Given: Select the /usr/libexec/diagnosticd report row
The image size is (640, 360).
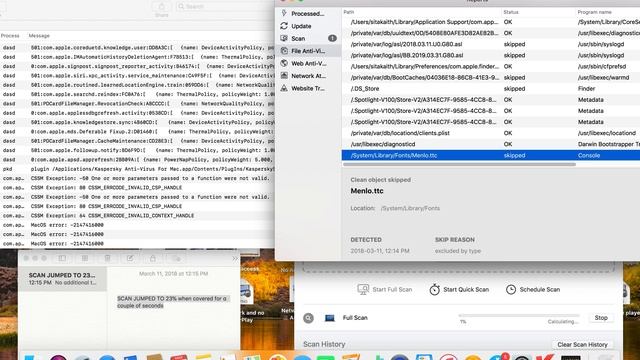Looking at the screenshot, I should pos(491,144).
